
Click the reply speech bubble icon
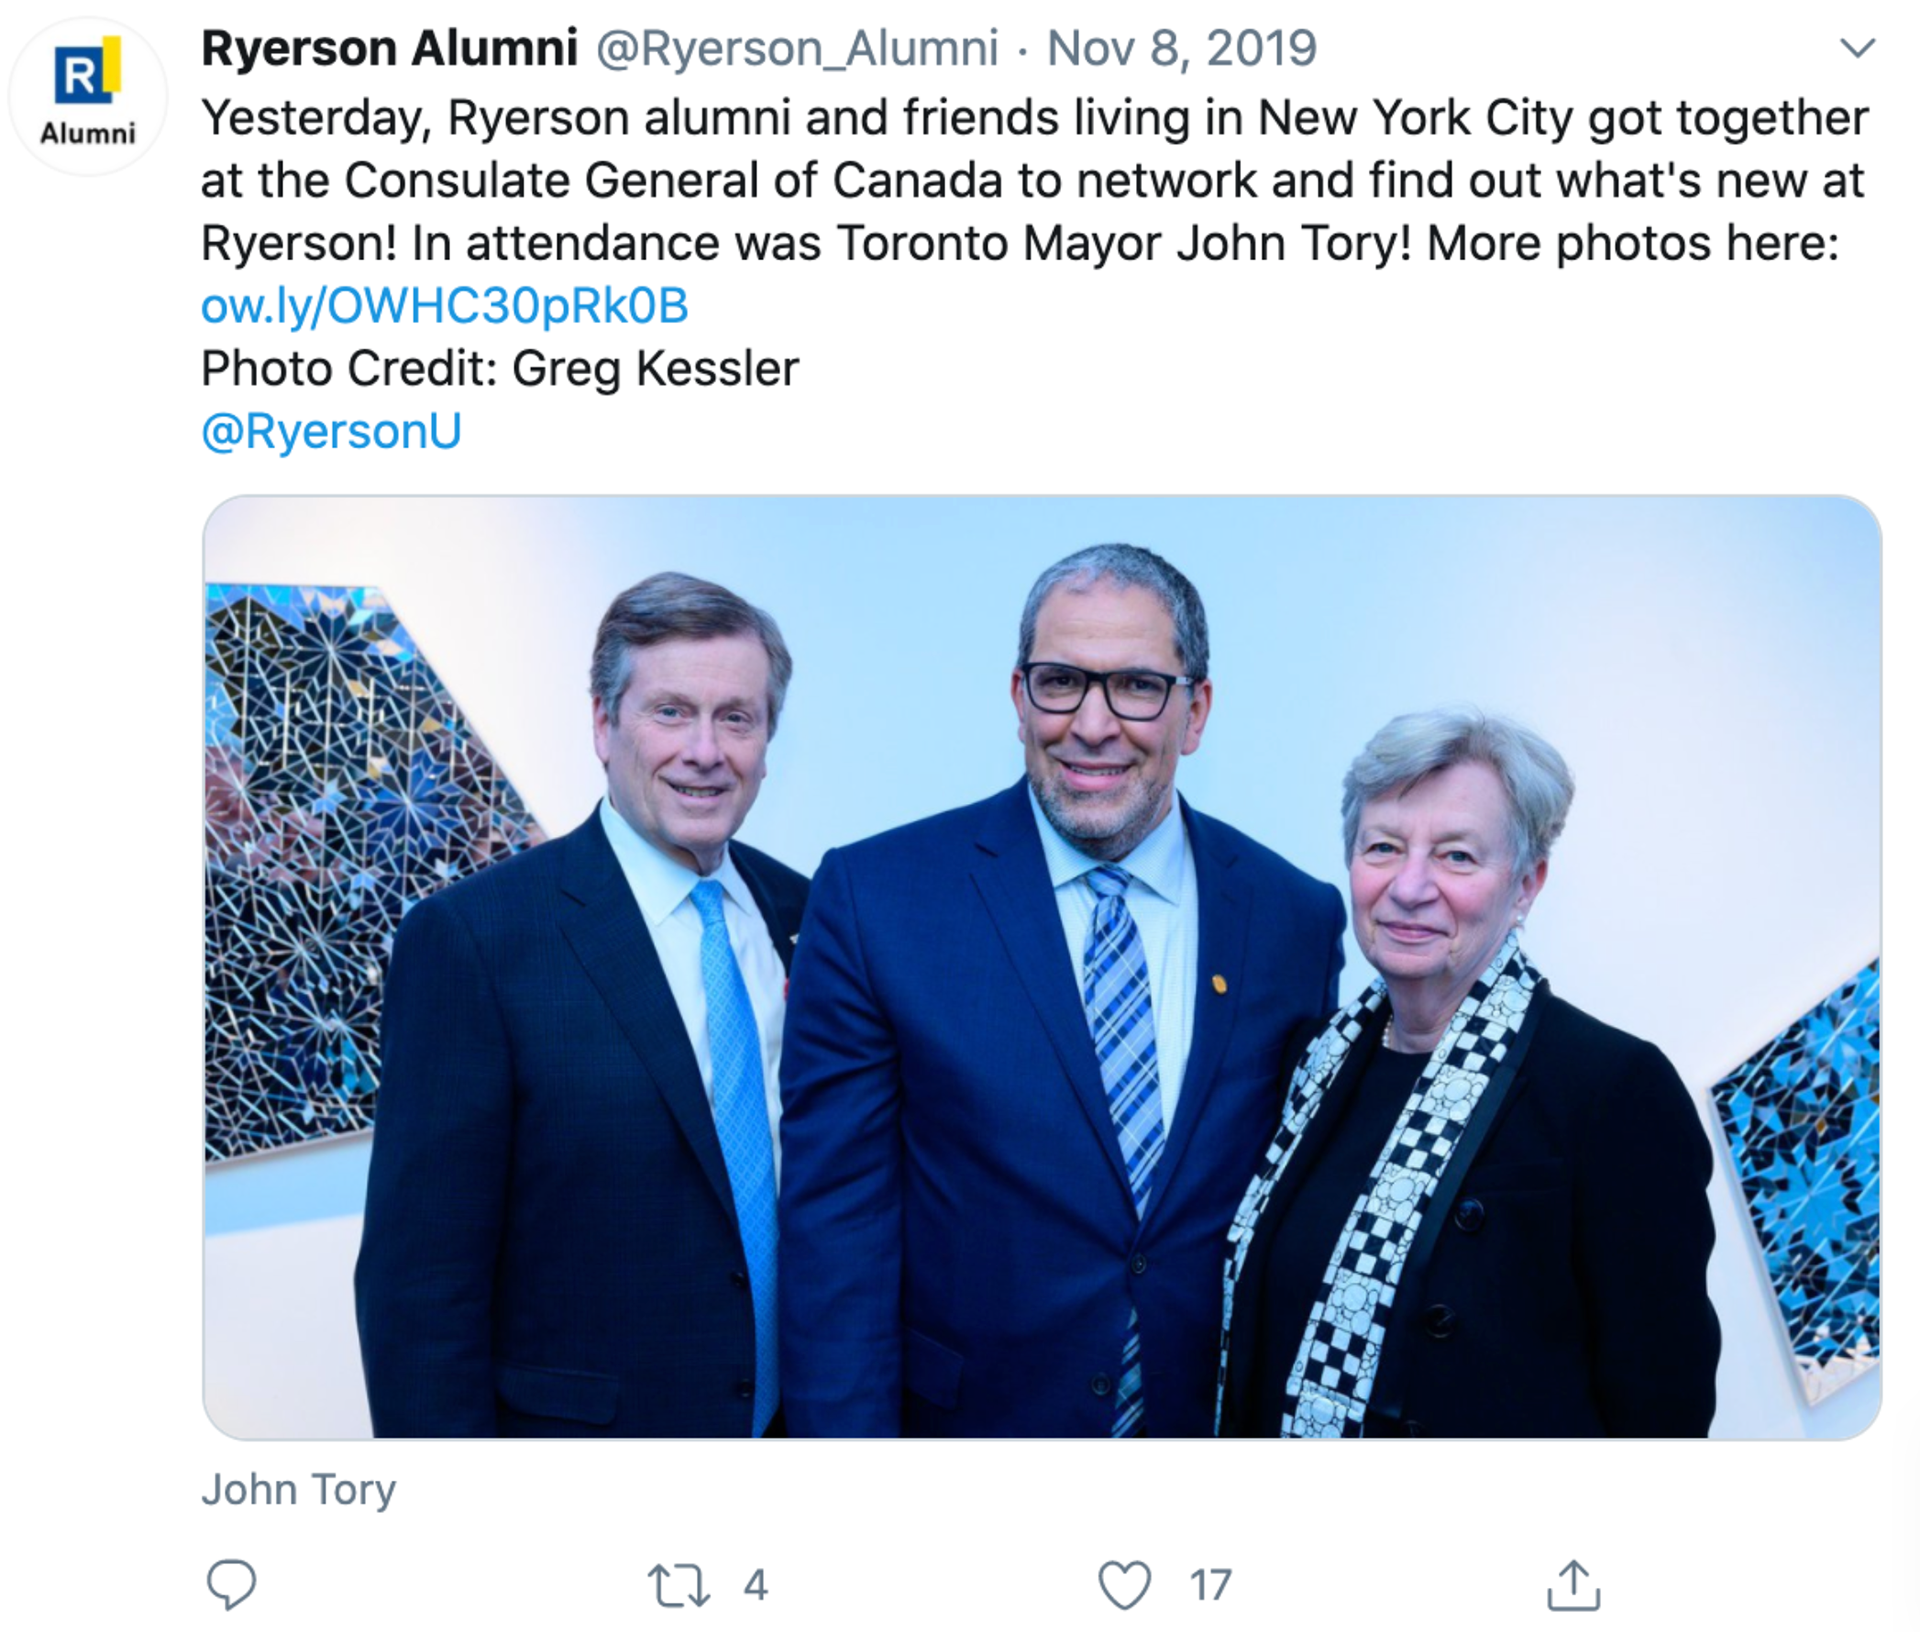point(231,1584)
